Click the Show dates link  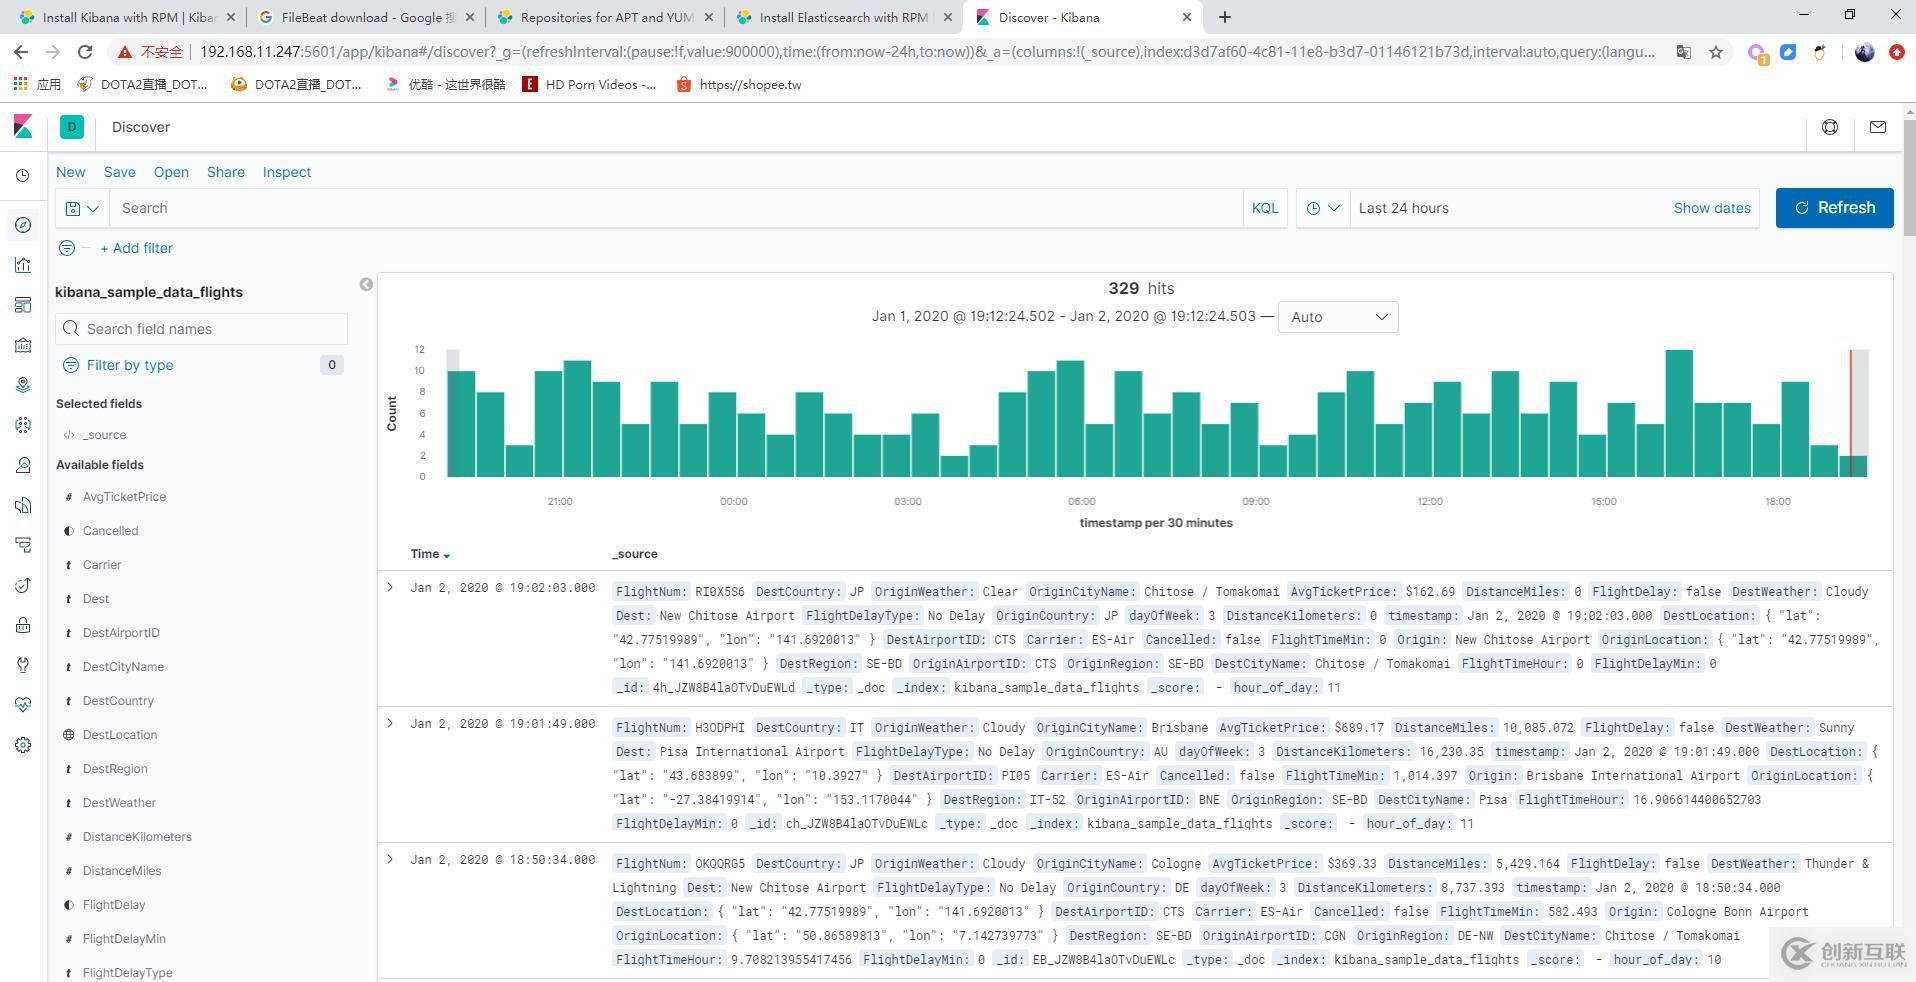click(x=1711, y=208)
